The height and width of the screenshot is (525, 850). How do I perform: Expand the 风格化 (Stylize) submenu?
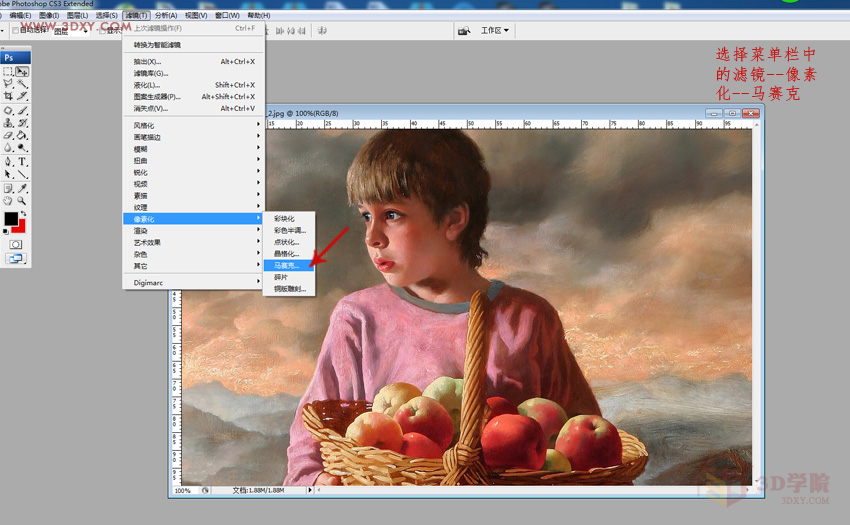point(144,125)
